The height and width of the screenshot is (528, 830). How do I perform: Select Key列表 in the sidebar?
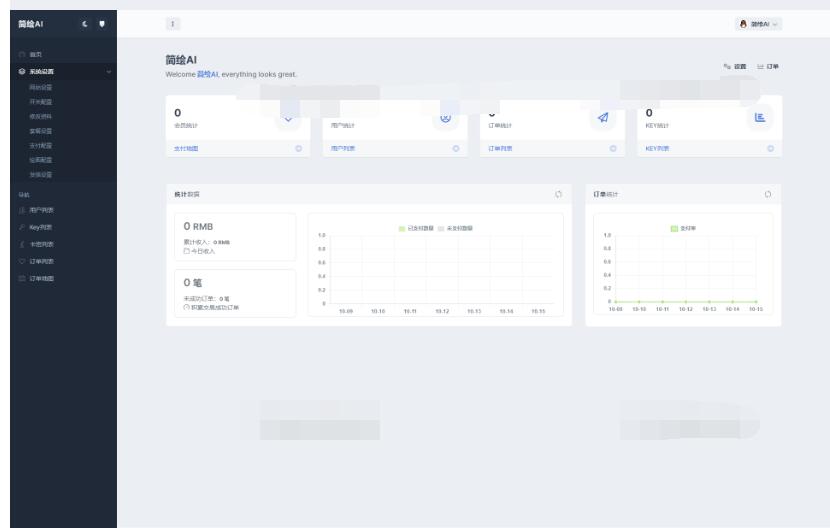point(40,227)
